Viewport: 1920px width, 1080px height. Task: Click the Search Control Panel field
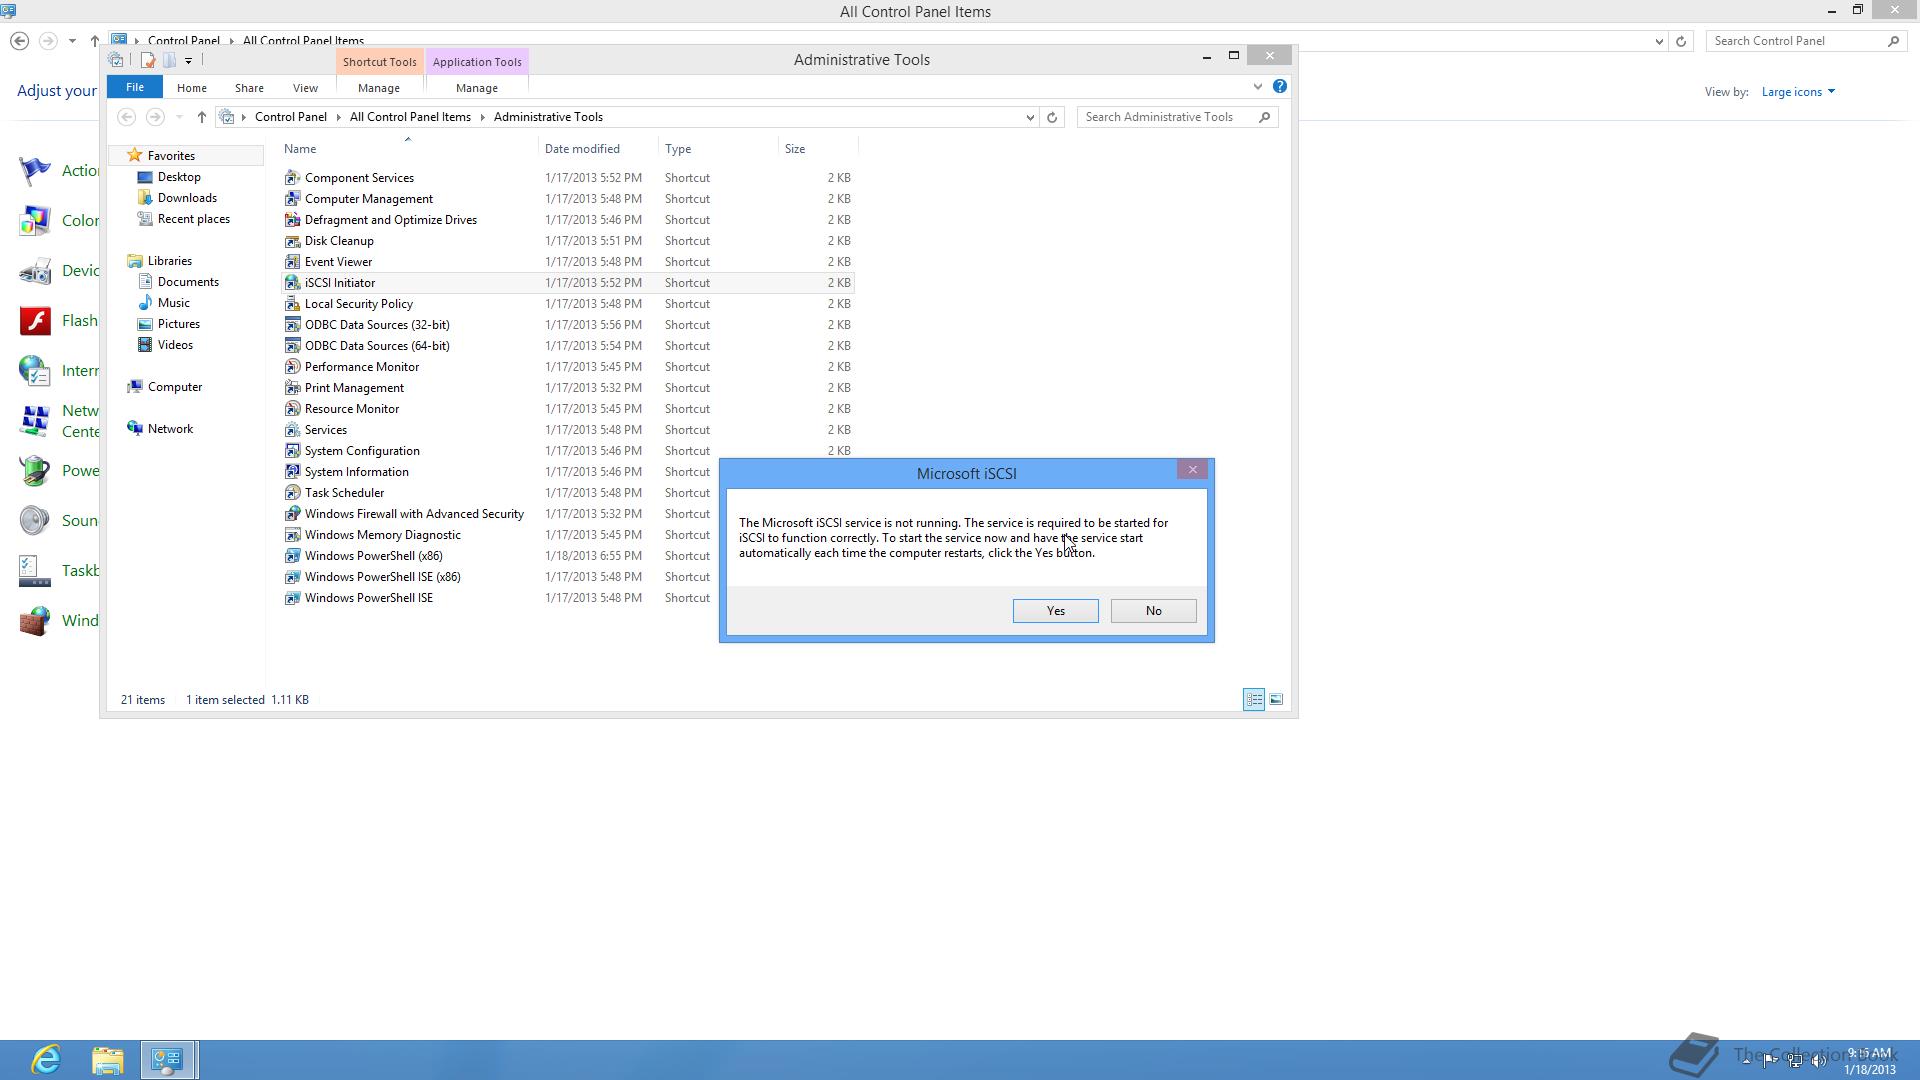click(1805, 41)
